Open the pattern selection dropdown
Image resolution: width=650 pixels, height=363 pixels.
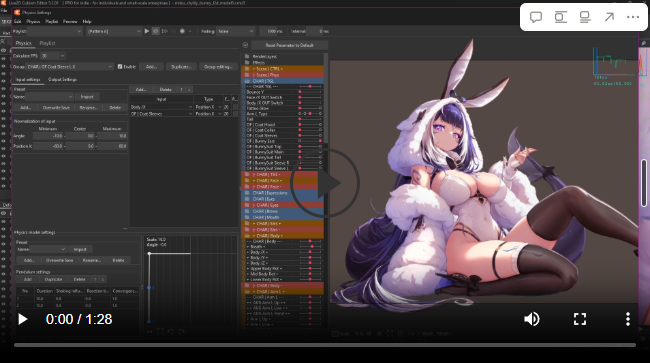tap(114, 31)
